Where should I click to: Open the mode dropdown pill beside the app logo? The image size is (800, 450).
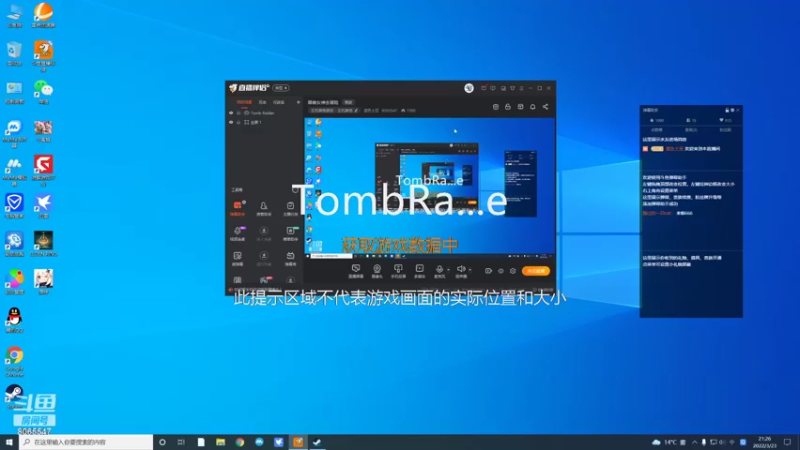281,88
